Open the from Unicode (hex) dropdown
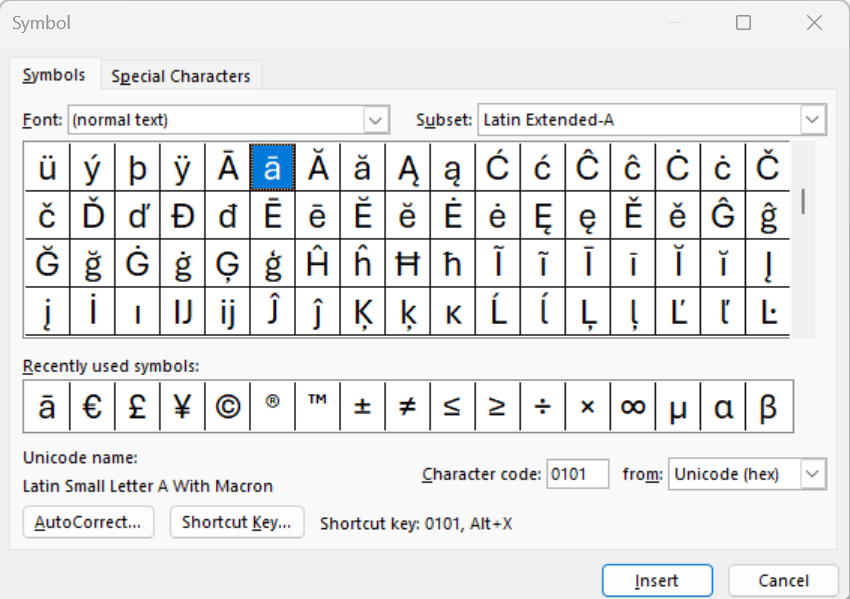This screenshot has width=850, height=599. (814, 474)
